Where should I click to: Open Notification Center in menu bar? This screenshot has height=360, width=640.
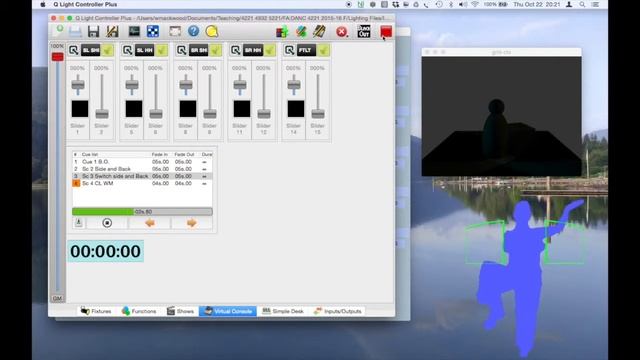pos(595,4)
